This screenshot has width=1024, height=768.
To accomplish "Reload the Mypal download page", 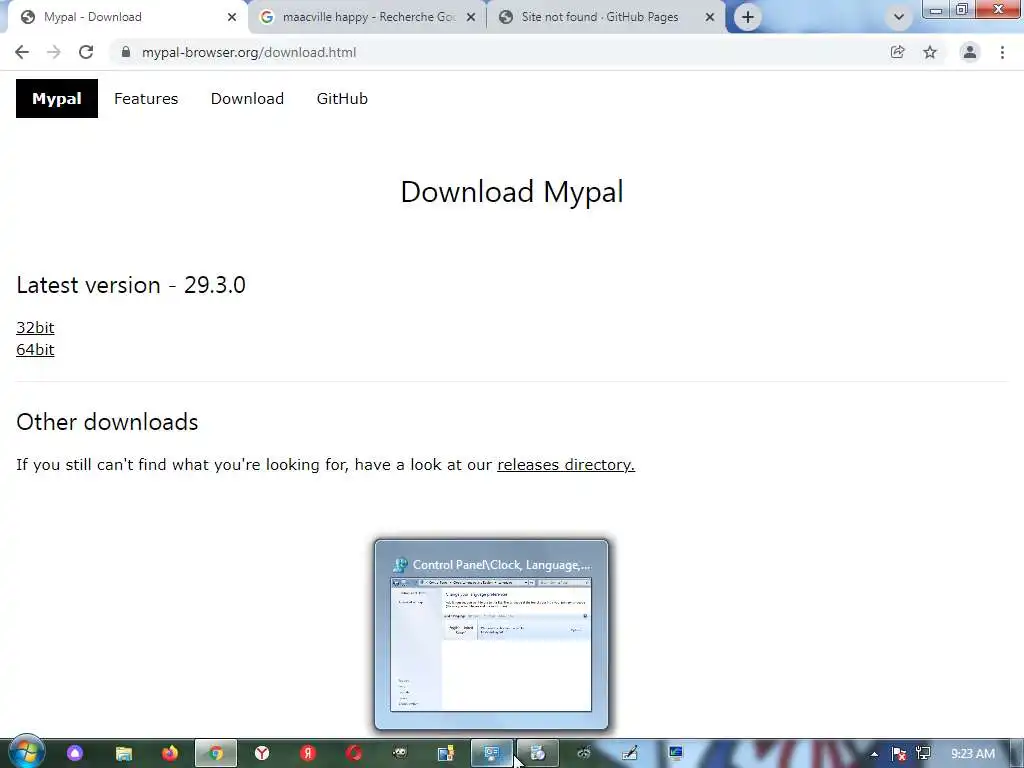I will (86, 52).
